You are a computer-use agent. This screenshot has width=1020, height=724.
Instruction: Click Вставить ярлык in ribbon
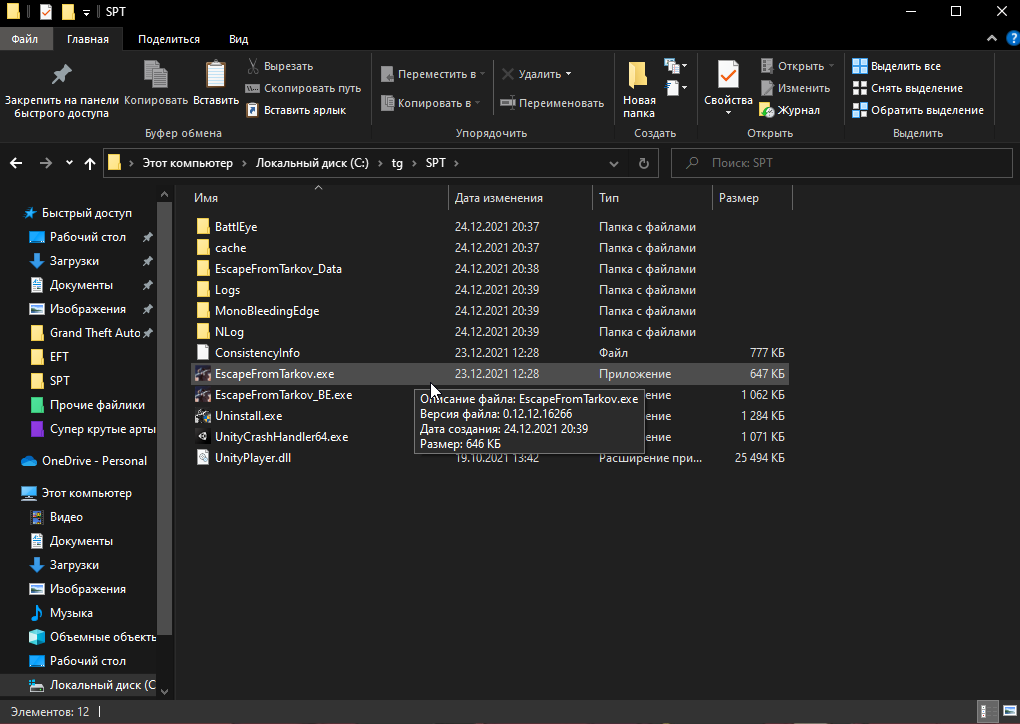(x=296, y=111)
